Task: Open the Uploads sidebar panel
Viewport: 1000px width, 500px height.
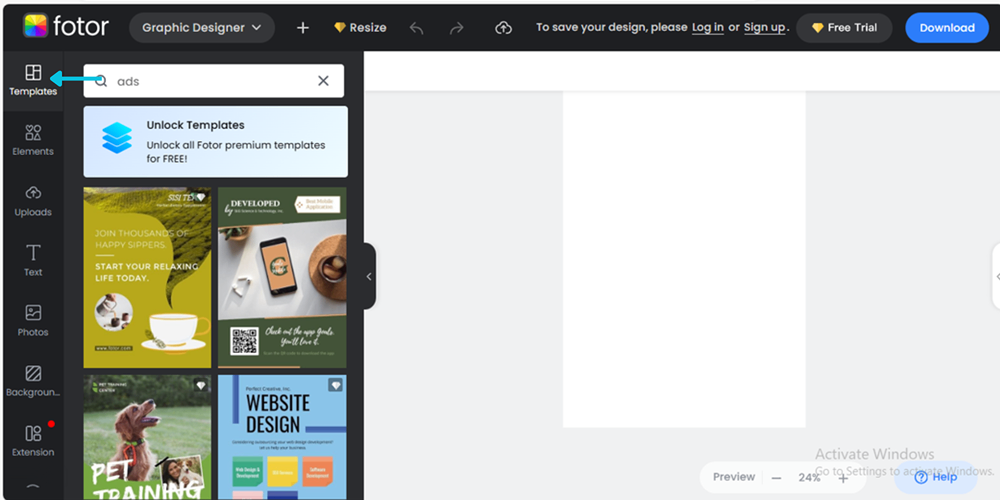Action: click(x=33, y=201)
